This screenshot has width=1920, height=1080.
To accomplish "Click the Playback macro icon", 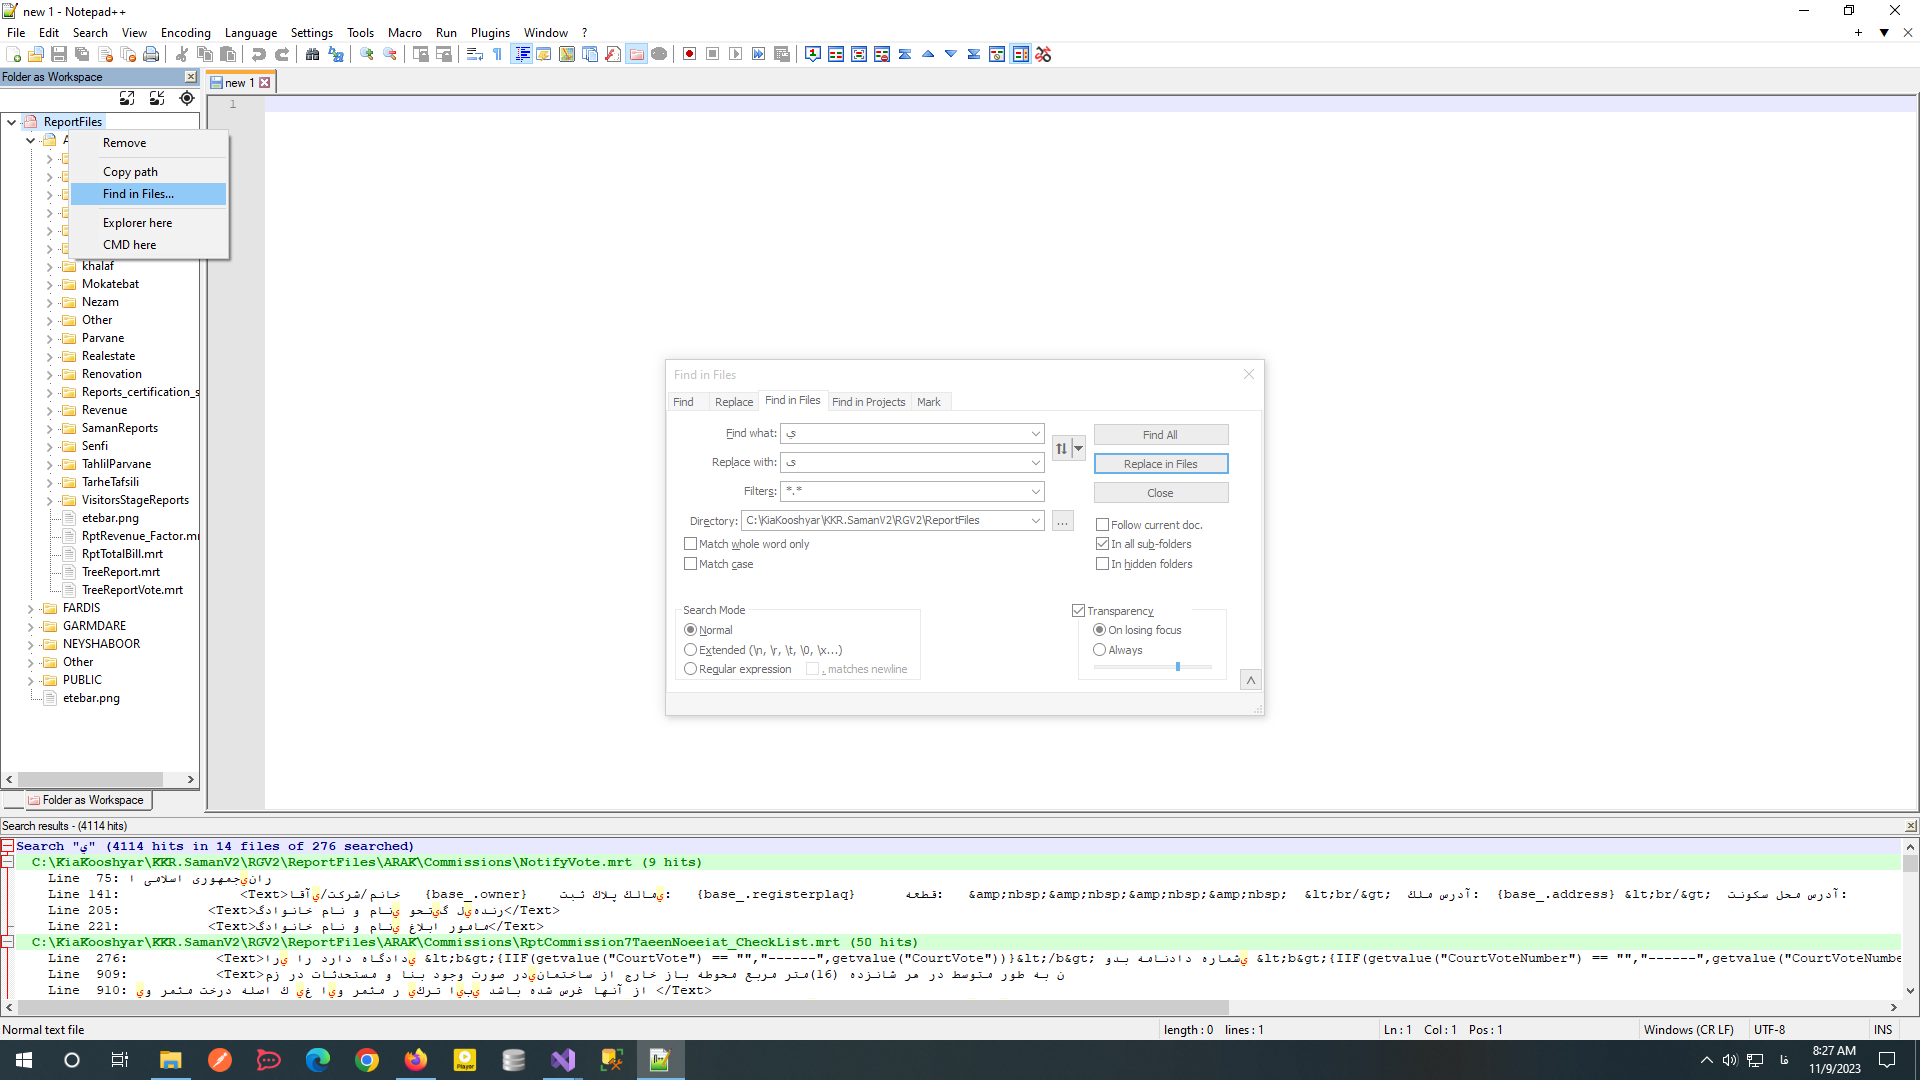I will pos(736,54).
